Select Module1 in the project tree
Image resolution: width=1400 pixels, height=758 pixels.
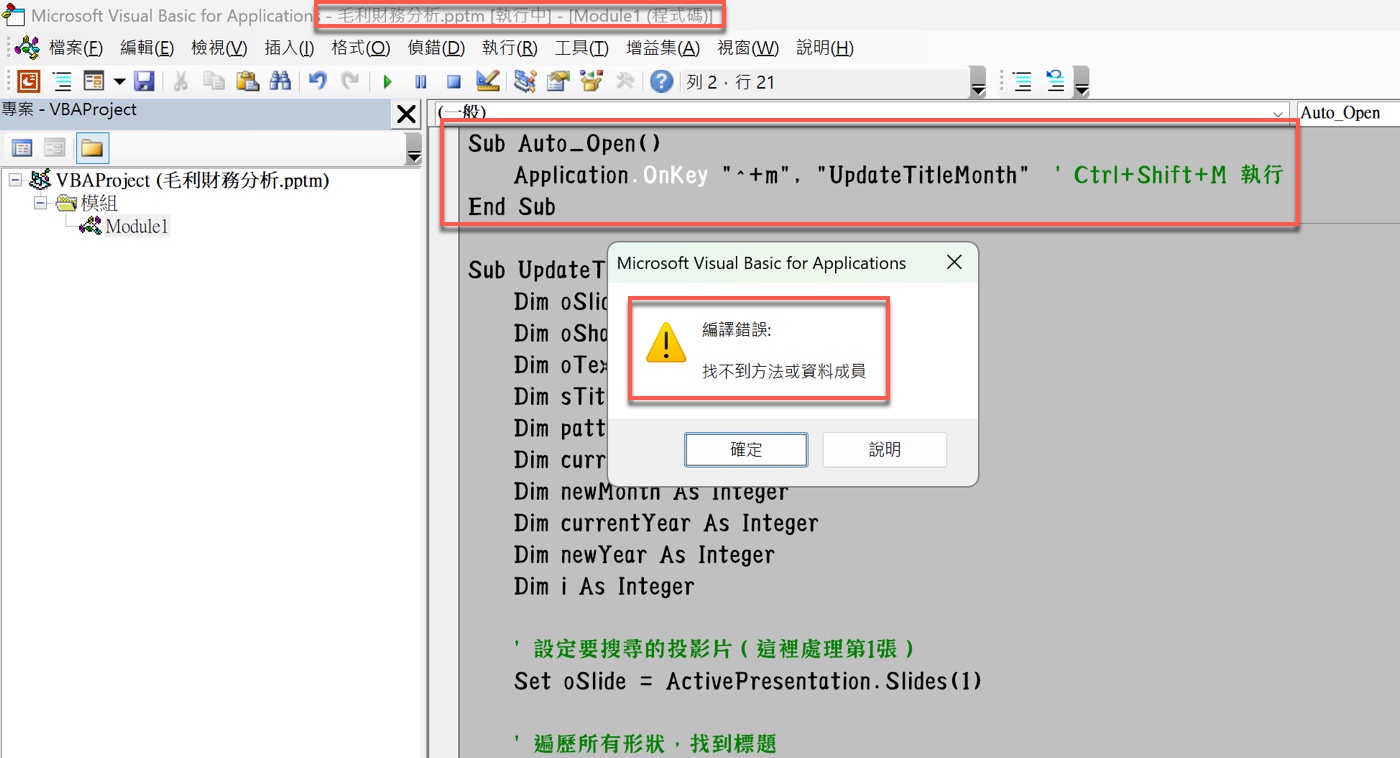click(137, 226)
